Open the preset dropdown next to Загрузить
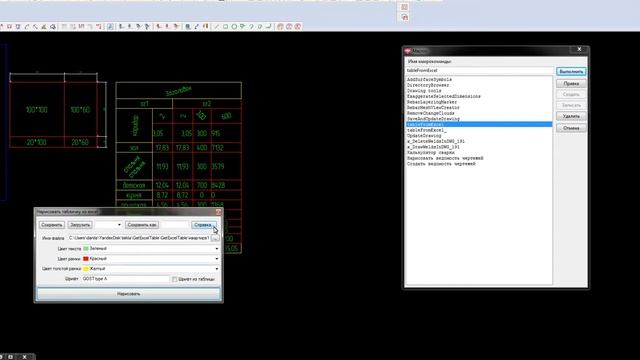Viewport: 640px width, 360px height. pos(119,225)
